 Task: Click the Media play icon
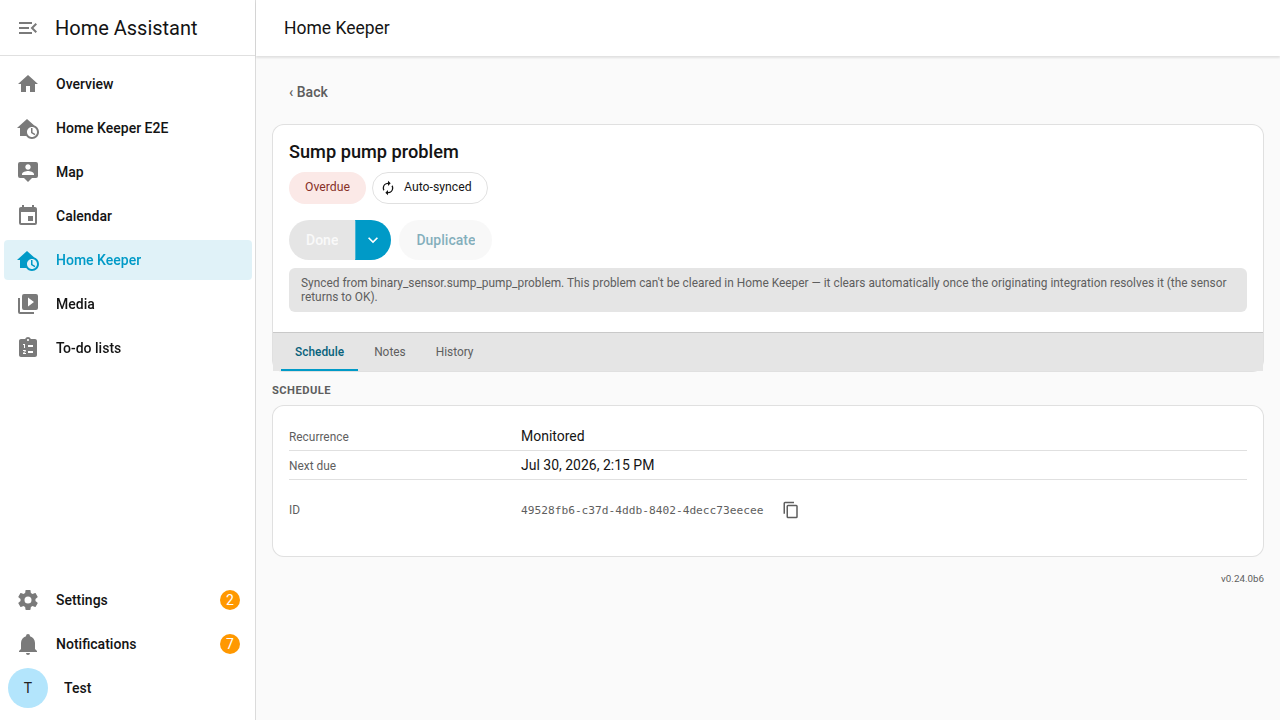[28, 304]
